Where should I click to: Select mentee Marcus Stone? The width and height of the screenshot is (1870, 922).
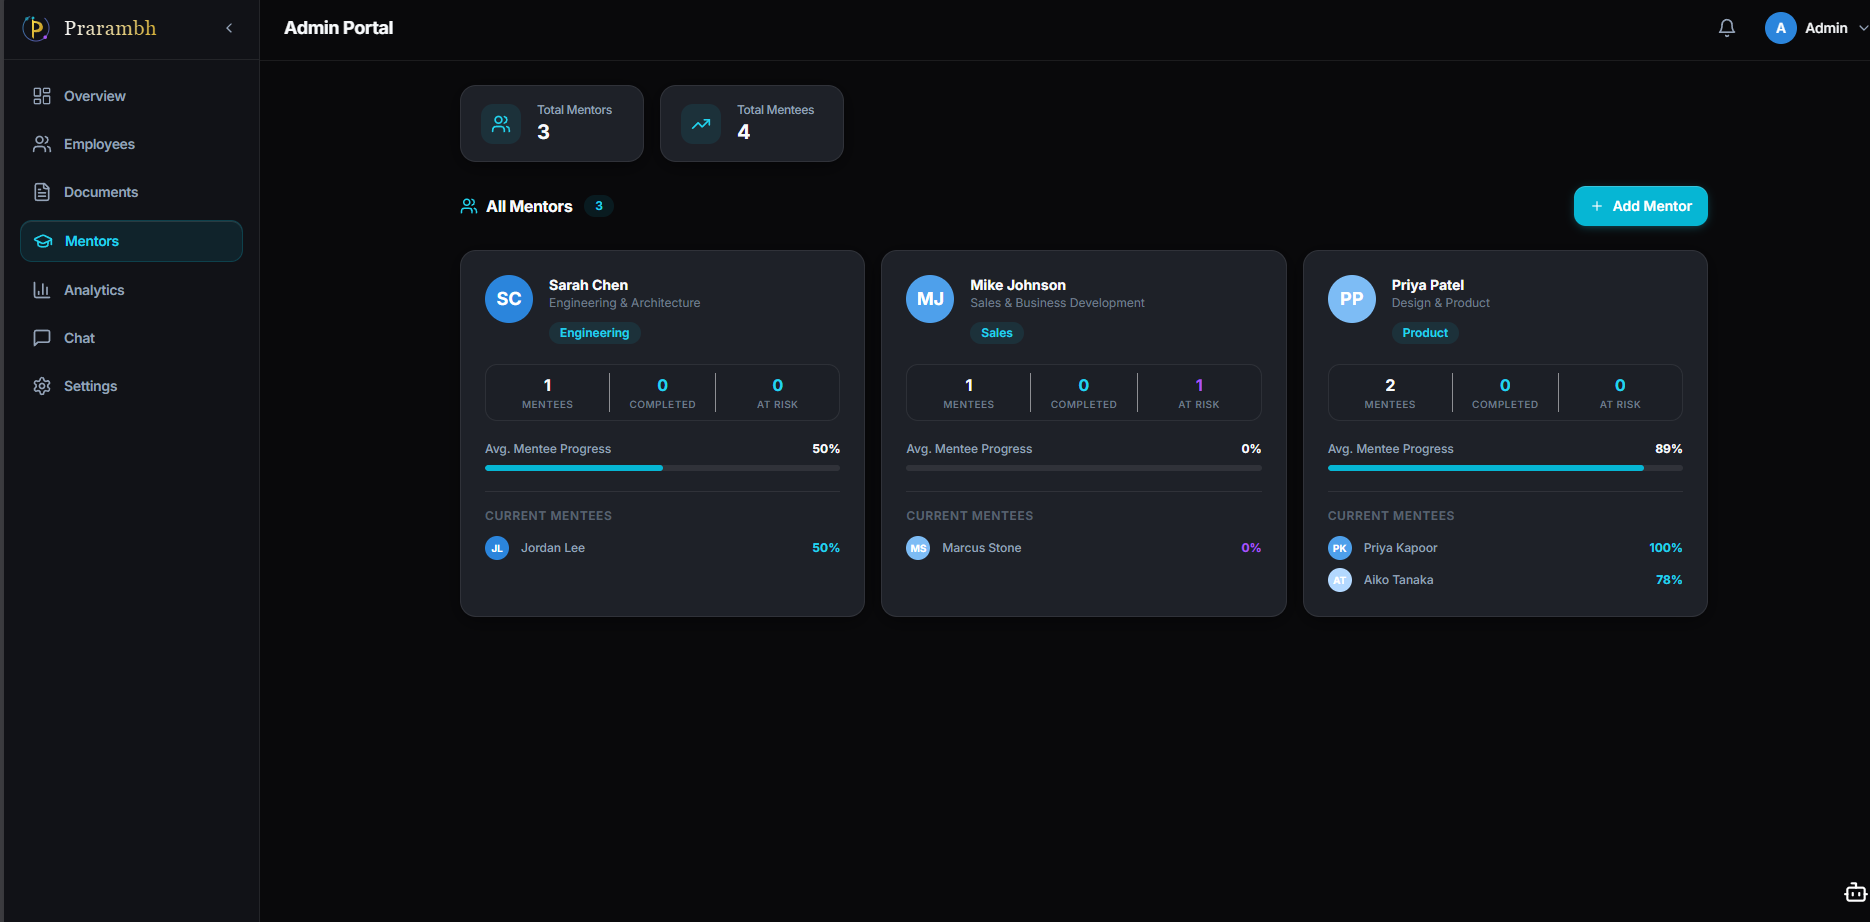click(x=982, y=548)
